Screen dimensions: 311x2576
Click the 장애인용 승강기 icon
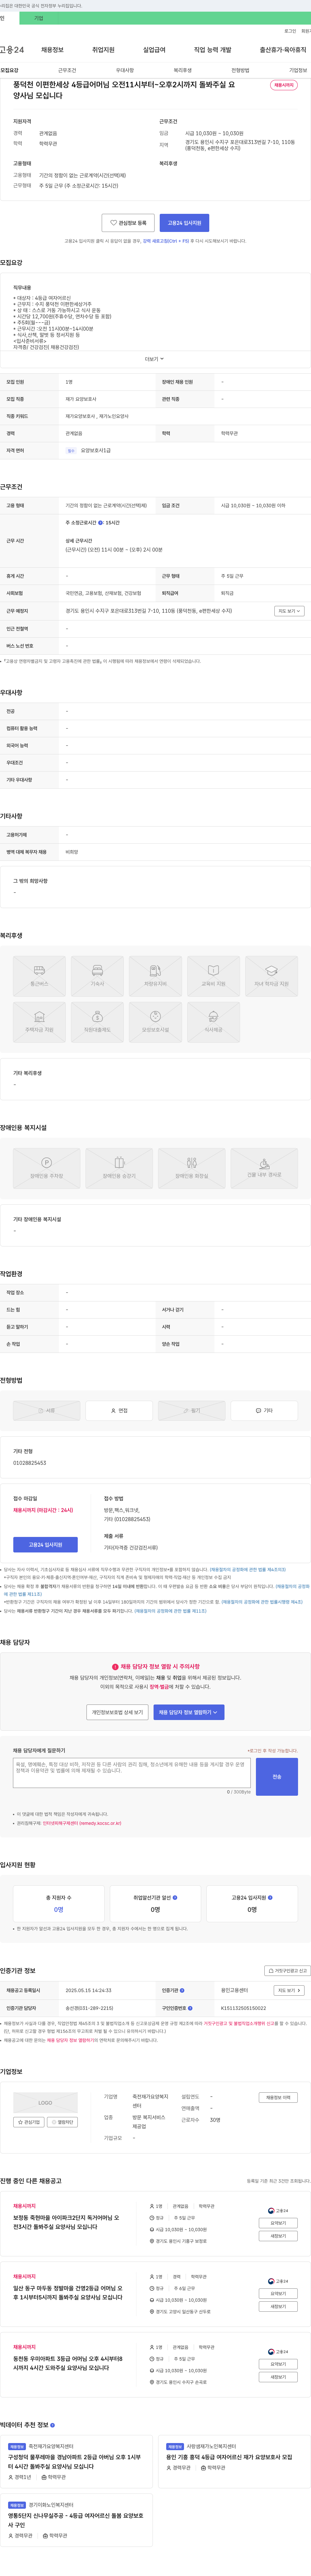(119, 1168)
